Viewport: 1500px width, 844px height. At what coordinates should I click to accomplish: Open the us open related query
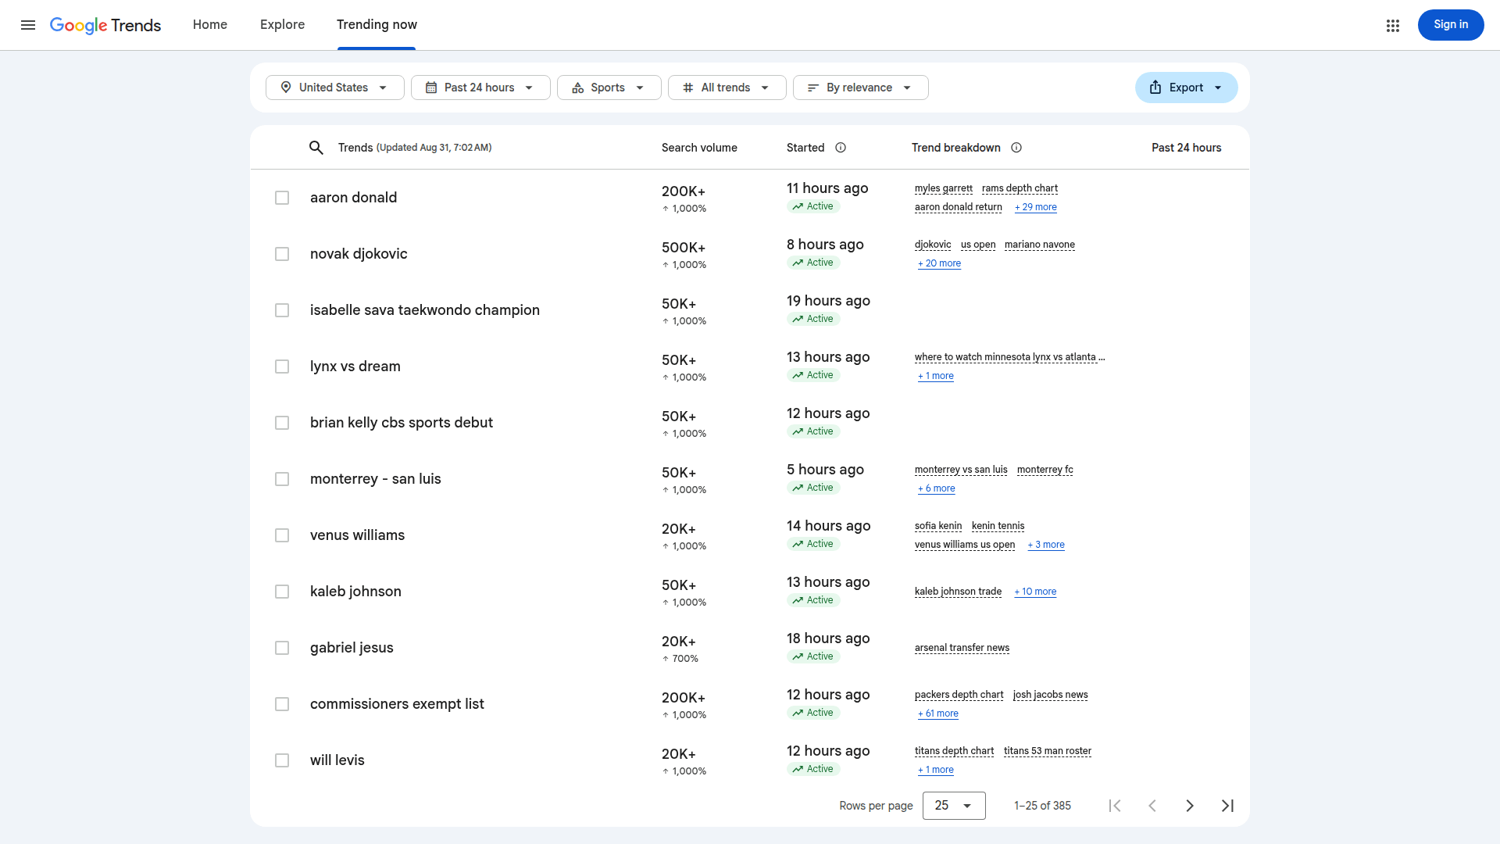(x=978, y=244)
